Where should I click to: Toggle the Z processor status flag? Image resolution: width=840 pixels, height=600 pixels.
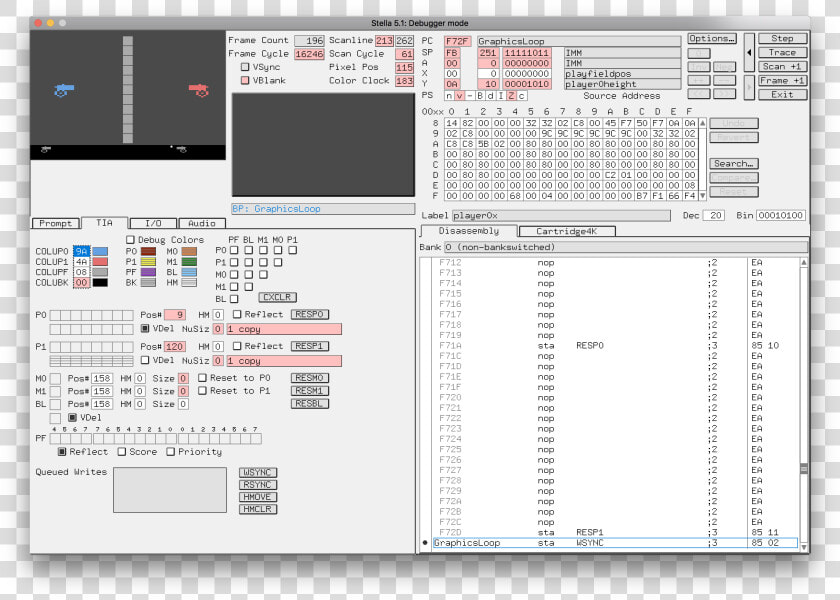[511, 95]
